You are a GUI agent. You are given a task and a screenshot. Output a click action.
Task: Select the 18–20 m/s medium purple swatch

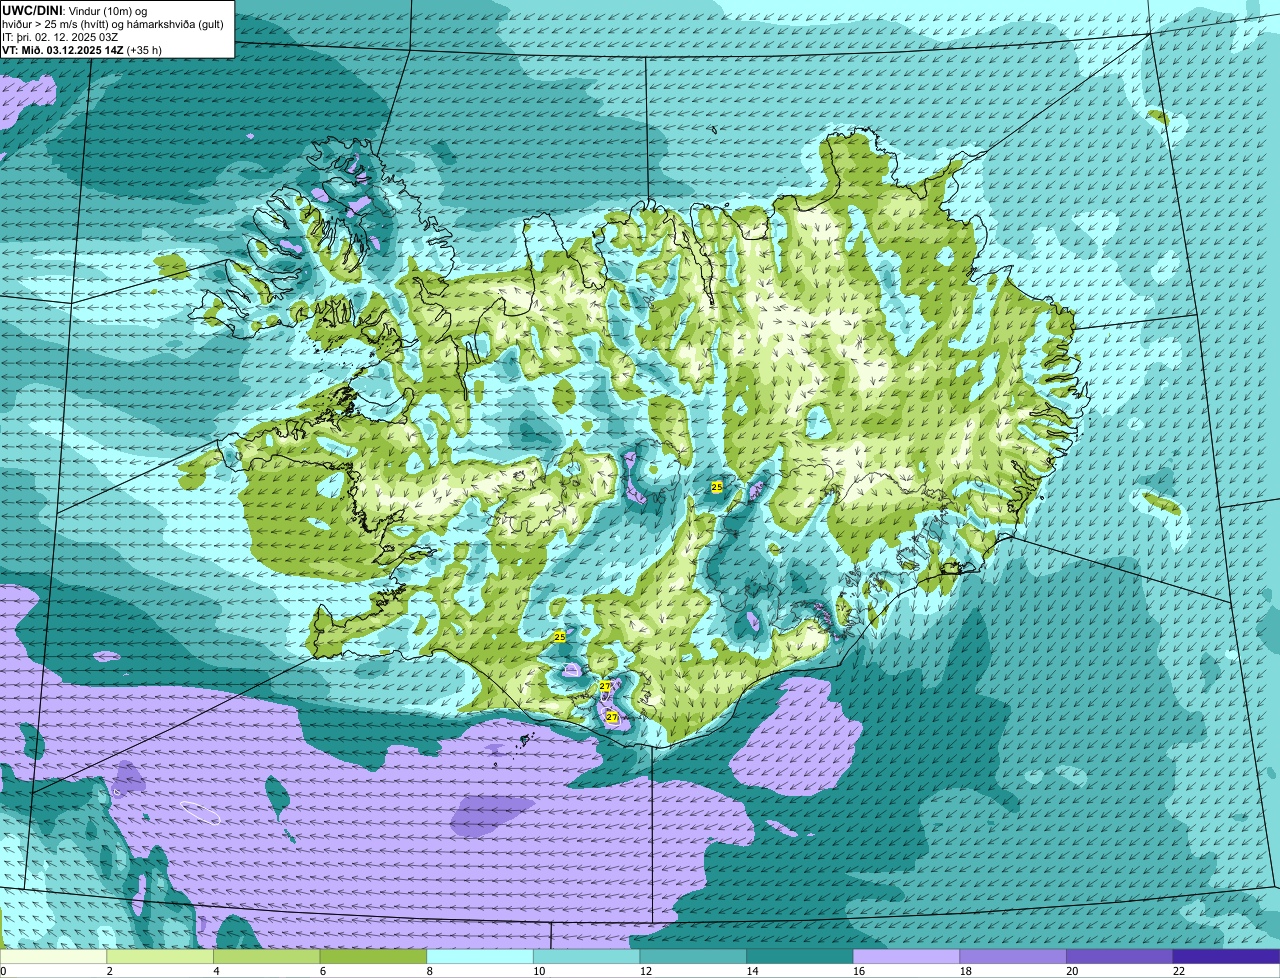click(1013, 956)
